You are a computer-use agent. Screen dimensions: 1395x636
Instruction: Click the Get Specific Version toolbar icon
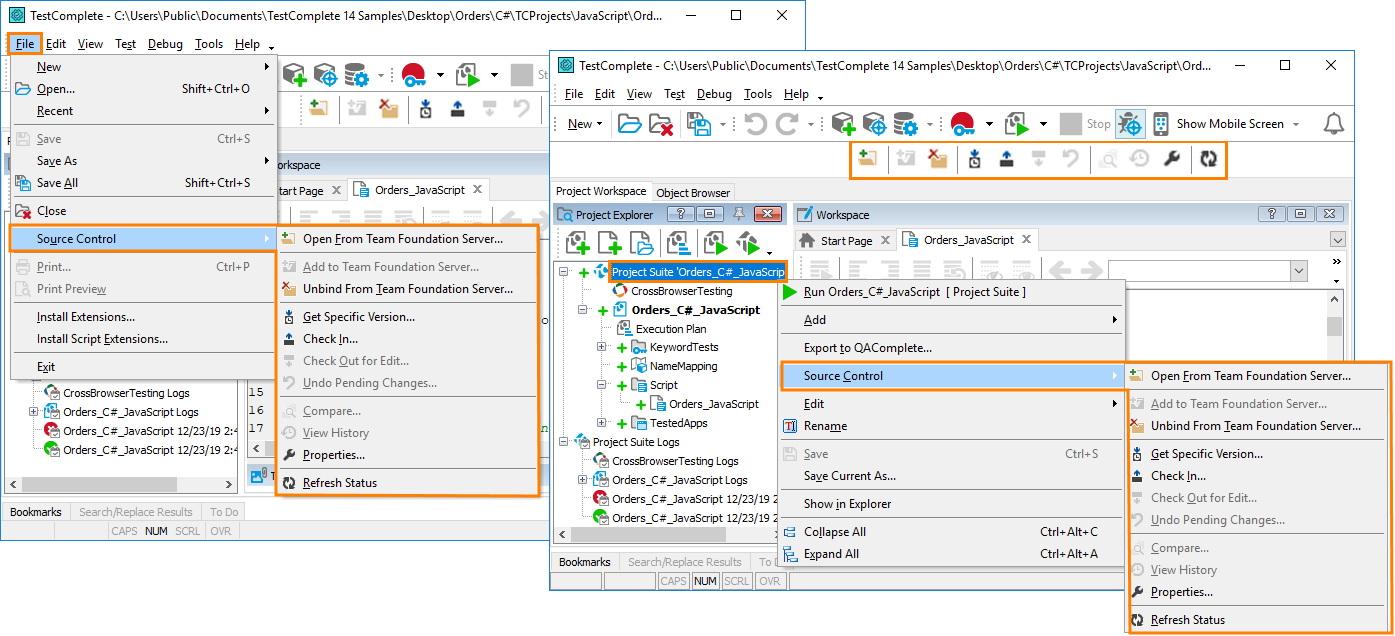[x=974, y=159]
